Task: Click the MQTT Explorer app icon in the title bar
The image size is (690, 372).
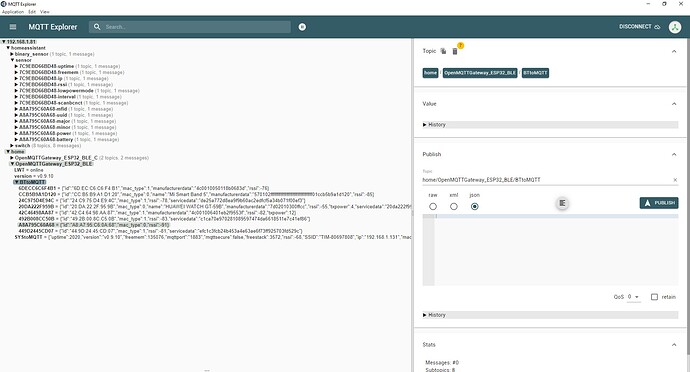Action: 4,4
